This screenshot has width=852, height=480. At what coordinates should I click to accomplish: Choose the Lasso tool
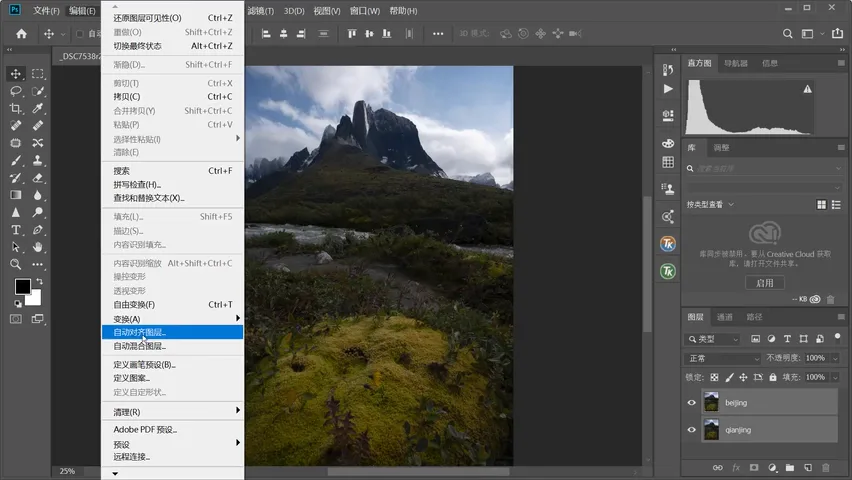point(16,91)
